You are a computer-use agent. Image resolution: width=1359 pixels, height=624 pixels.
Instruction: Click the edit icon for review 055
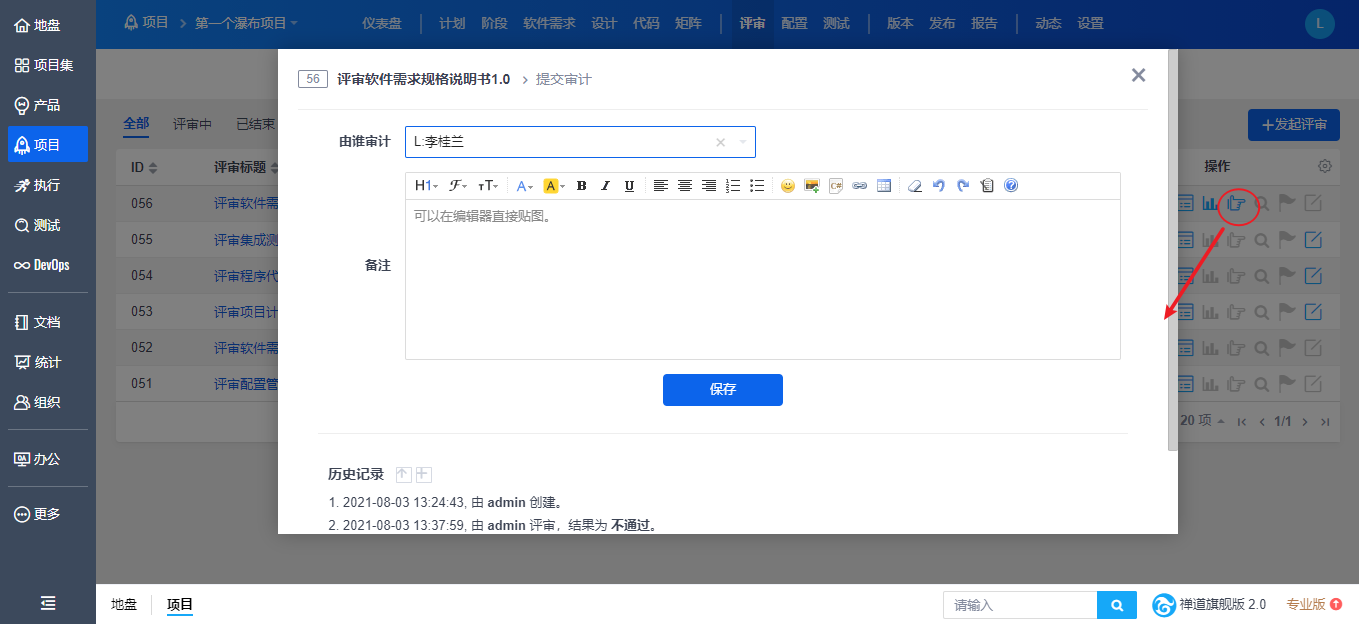pyautogui.click(x=1314, y=239)
